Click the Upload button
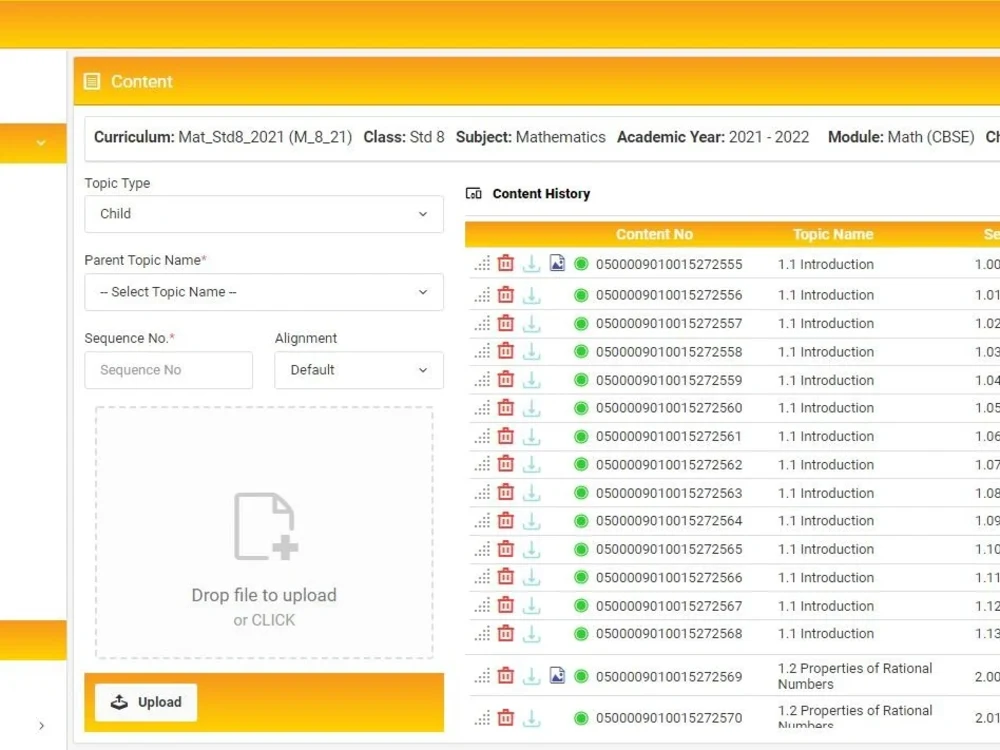 click(146, 702)
